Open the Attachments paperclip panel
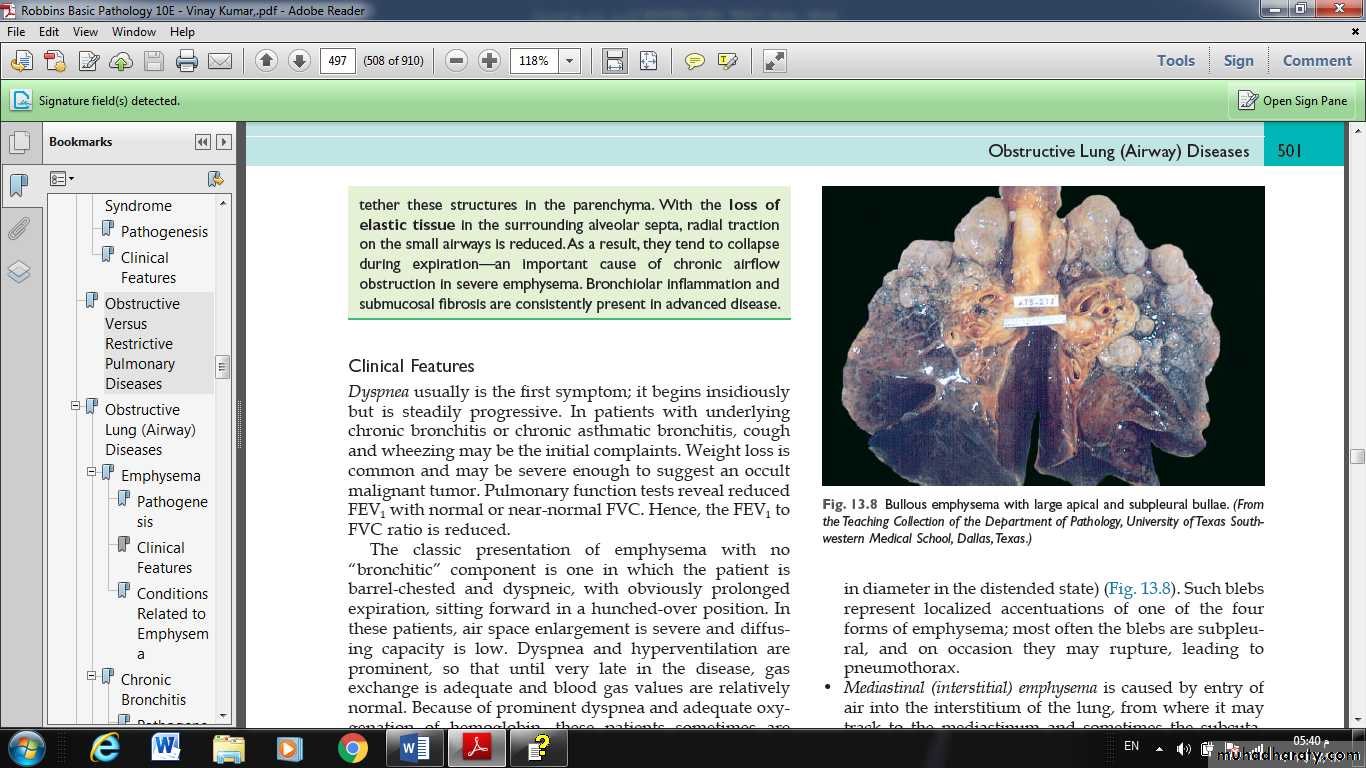Image resolution: width=1366 pixels, height=768 pixels. pyautogui.click(x=19, y=229)
